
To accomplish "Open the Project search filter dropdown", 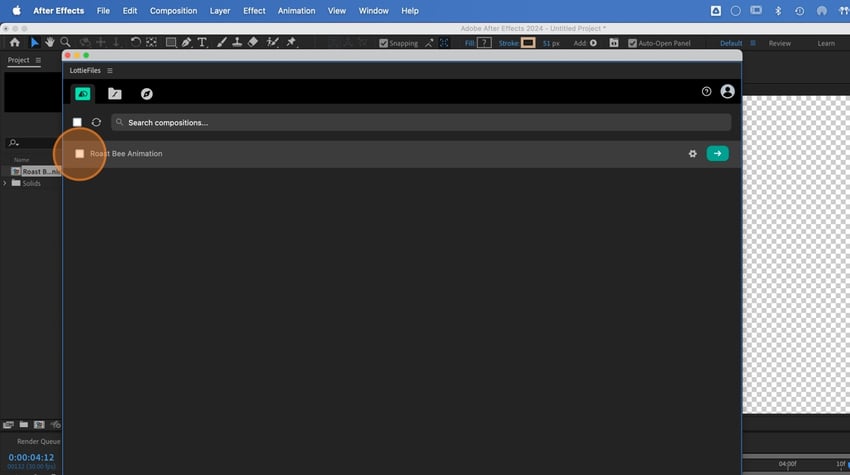I will click(13, 143).
